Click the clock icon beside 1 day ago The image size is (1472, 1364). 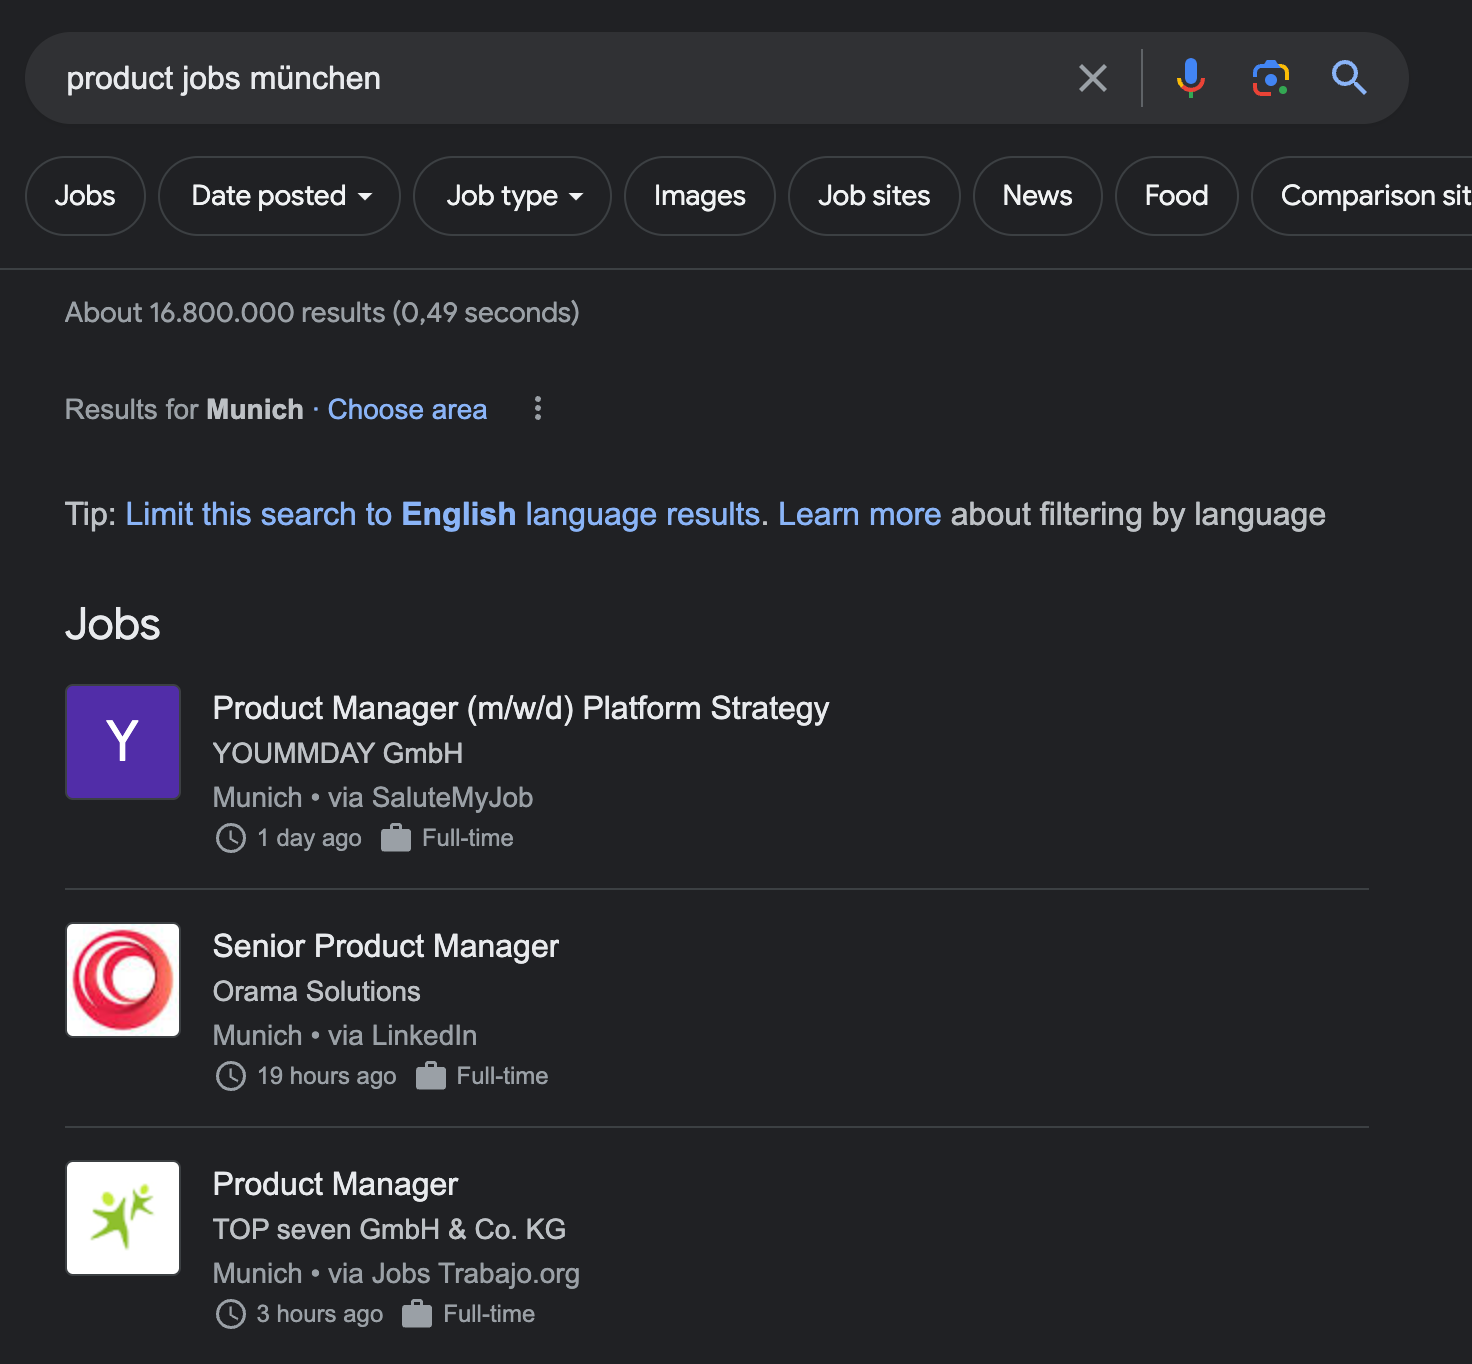coord(231,838)
